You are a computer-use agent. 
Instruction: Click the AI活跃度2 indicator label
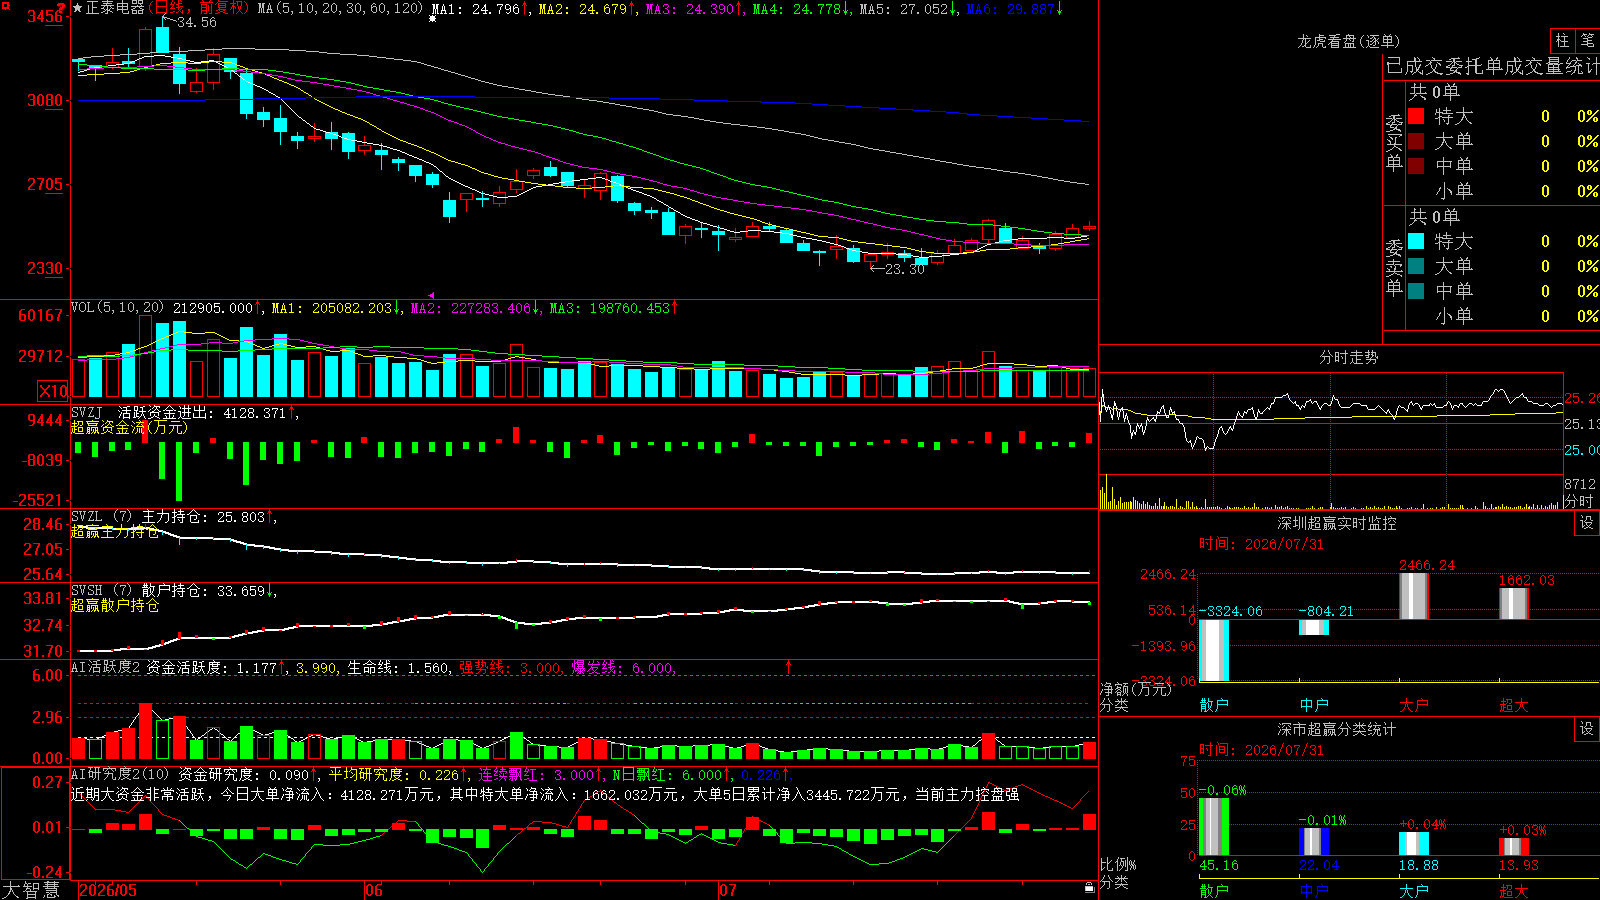pyautogui.click(x=106, y=667)
